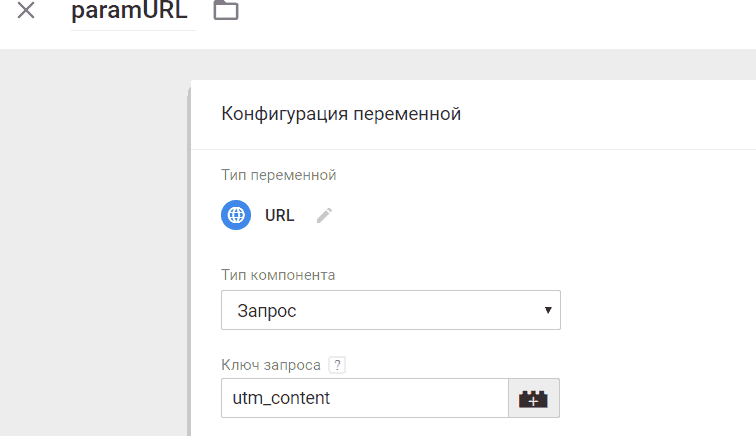
Task: Open the folder selection icon beside paramURL
Action: 226,10
